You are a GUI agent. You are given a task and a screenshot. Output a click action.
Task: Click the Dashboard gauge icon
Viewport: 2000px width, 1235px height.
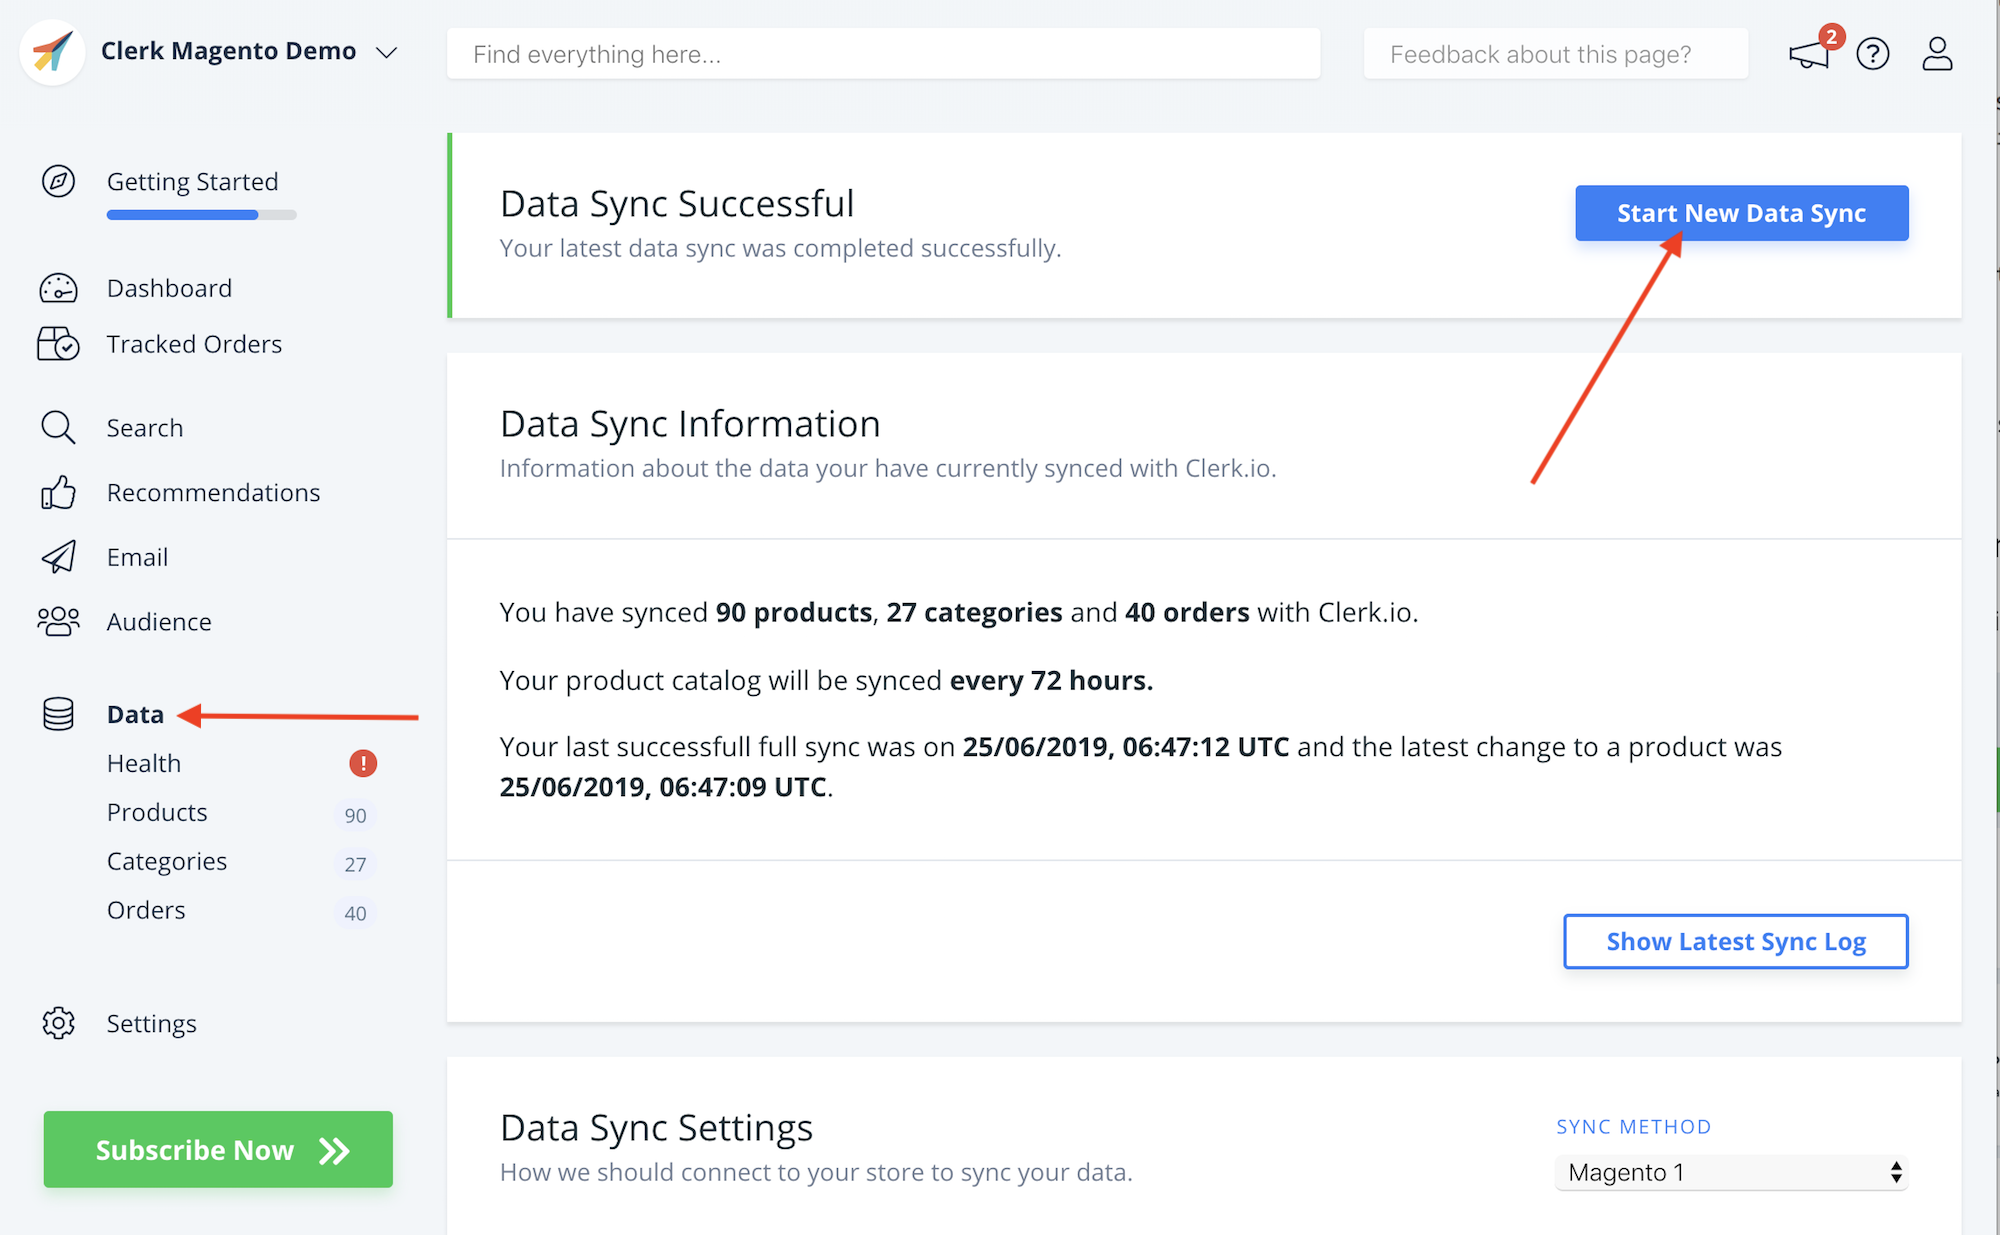(58, 288)
